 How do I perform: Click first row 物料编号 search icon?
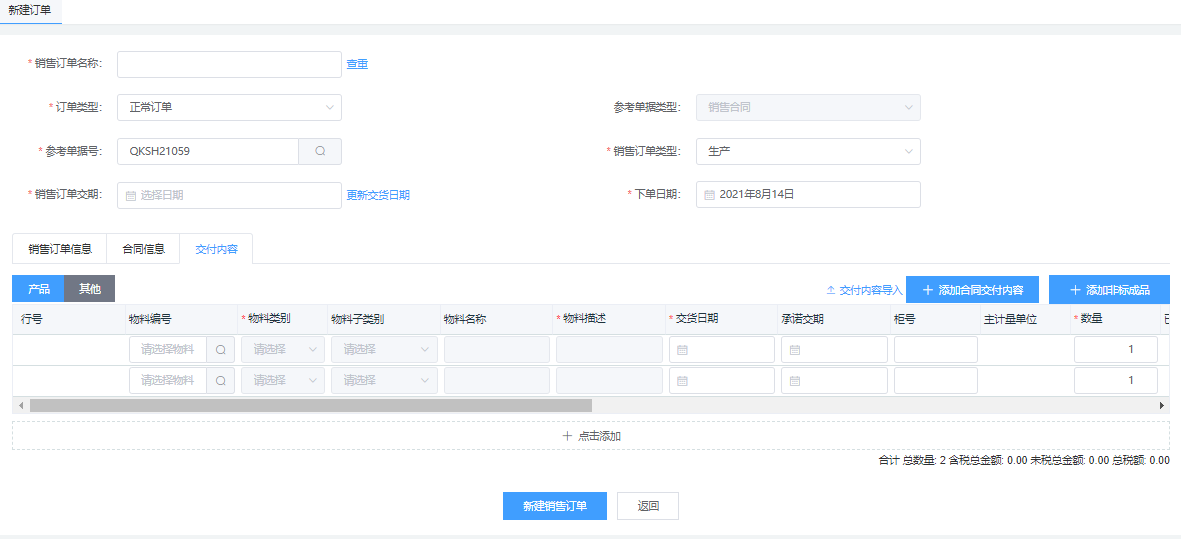[221, 350]
